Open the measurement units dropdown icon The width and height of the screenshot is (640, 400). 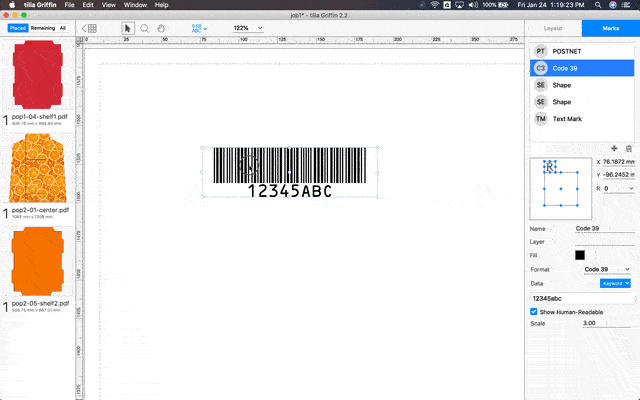pyautogui.click(x=199, y=28)
